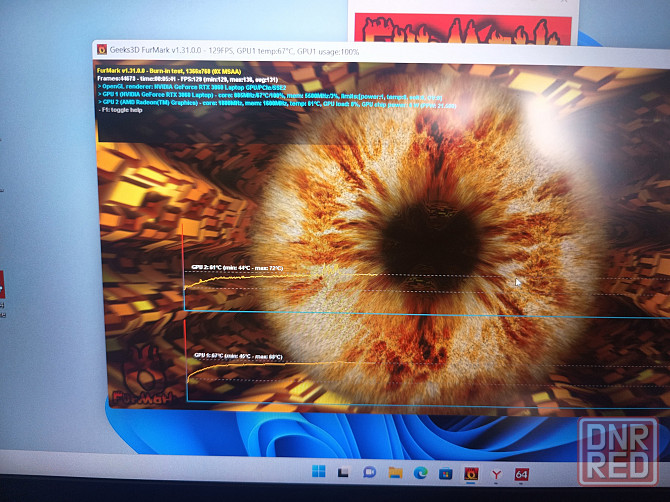The width and height of the screenshot is (670, 502).
Task: Launch Microsoft Edge from the taskbar
Action: coord(420,473)
